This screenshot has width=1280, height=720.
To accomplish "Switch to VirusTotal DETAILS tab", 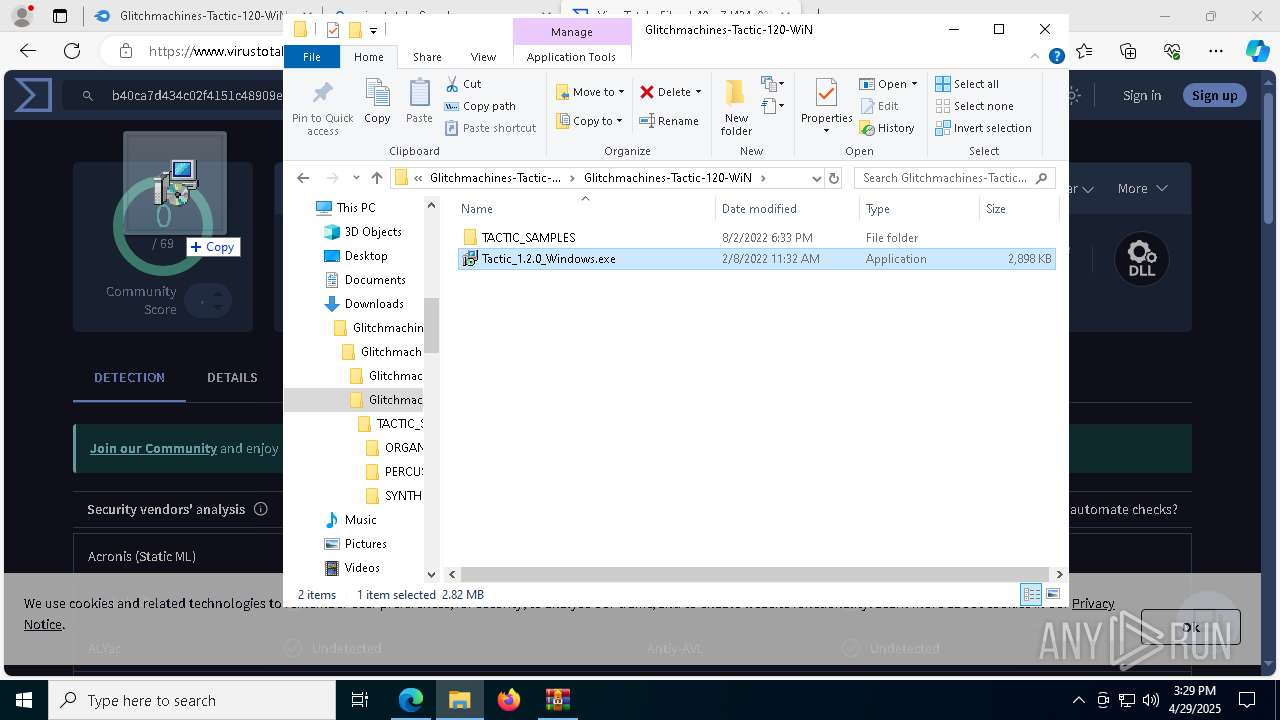I will [x=232, y=377].
